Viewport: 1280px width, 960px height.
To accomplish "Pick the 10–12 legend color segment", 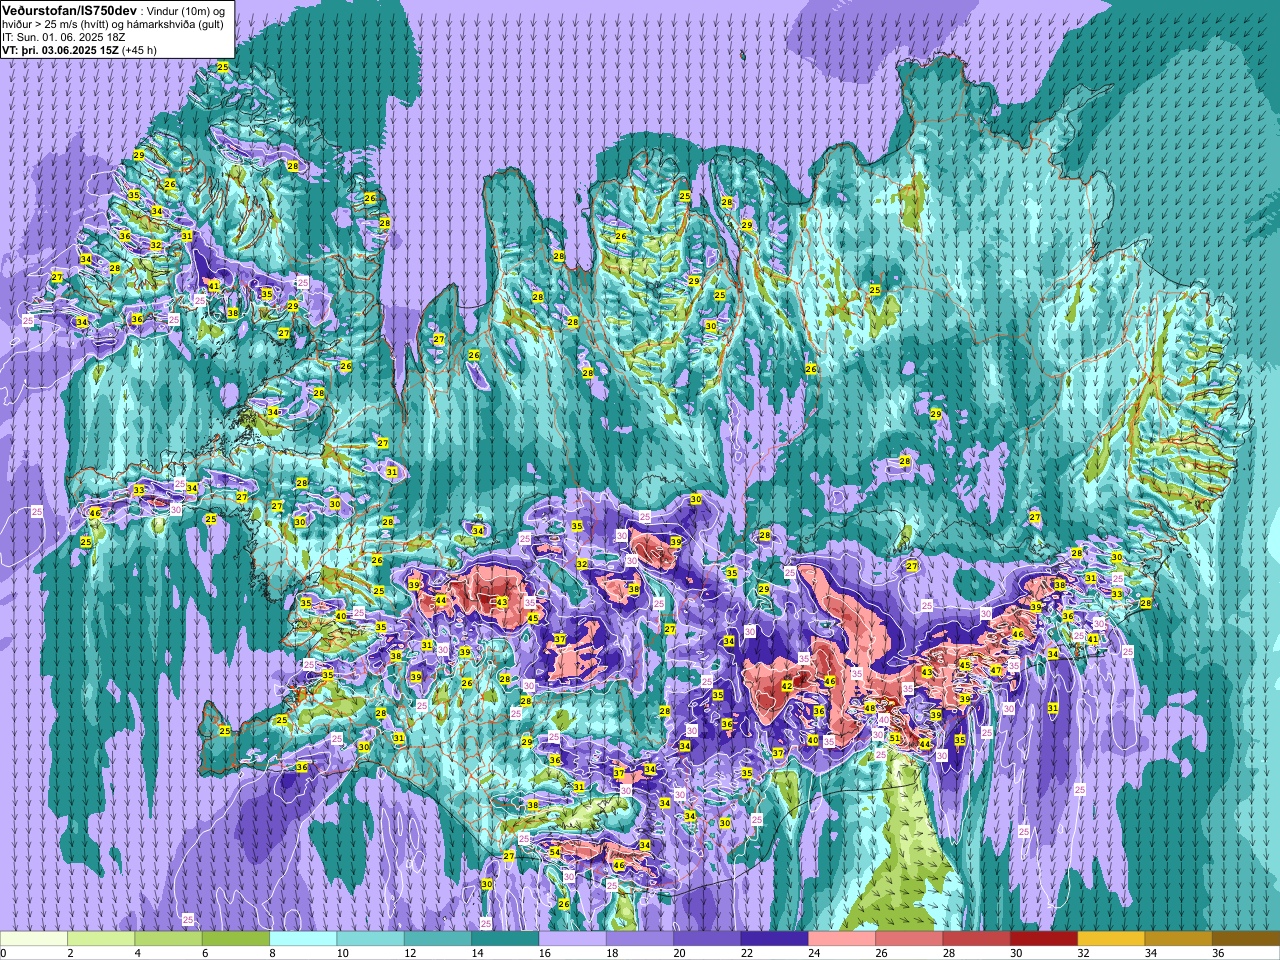I will (370, 939).
